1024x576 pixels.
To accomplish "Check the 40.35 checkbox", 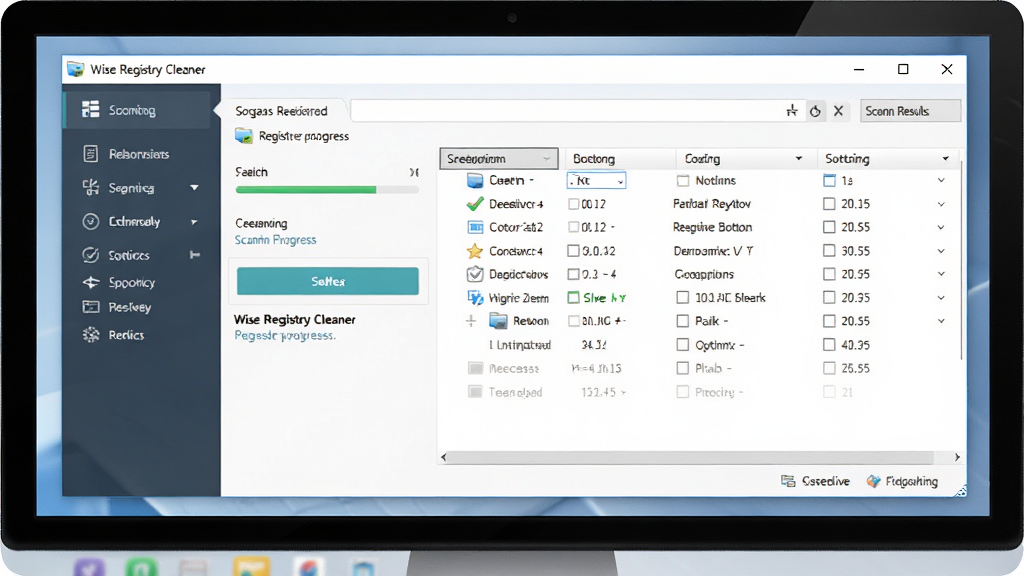I will click(x=829, y=345).
